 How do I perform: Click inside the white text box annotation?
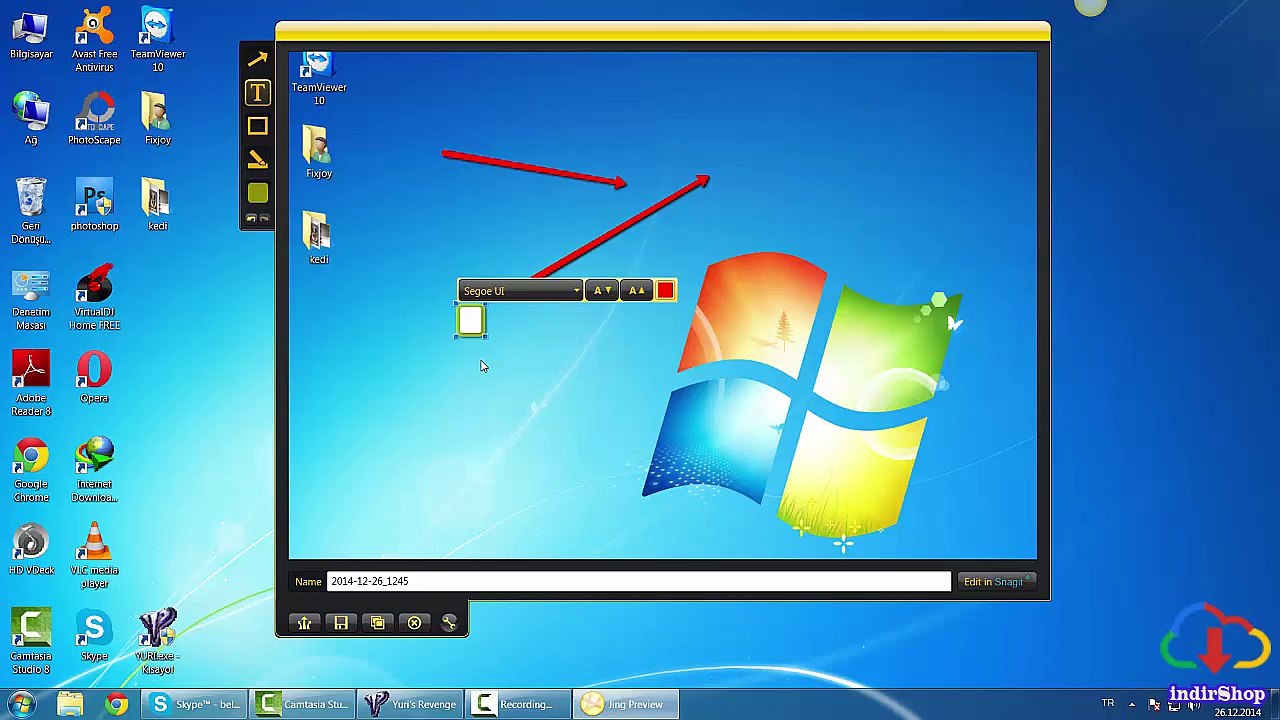pyautogui.click(x=471, y=321)
